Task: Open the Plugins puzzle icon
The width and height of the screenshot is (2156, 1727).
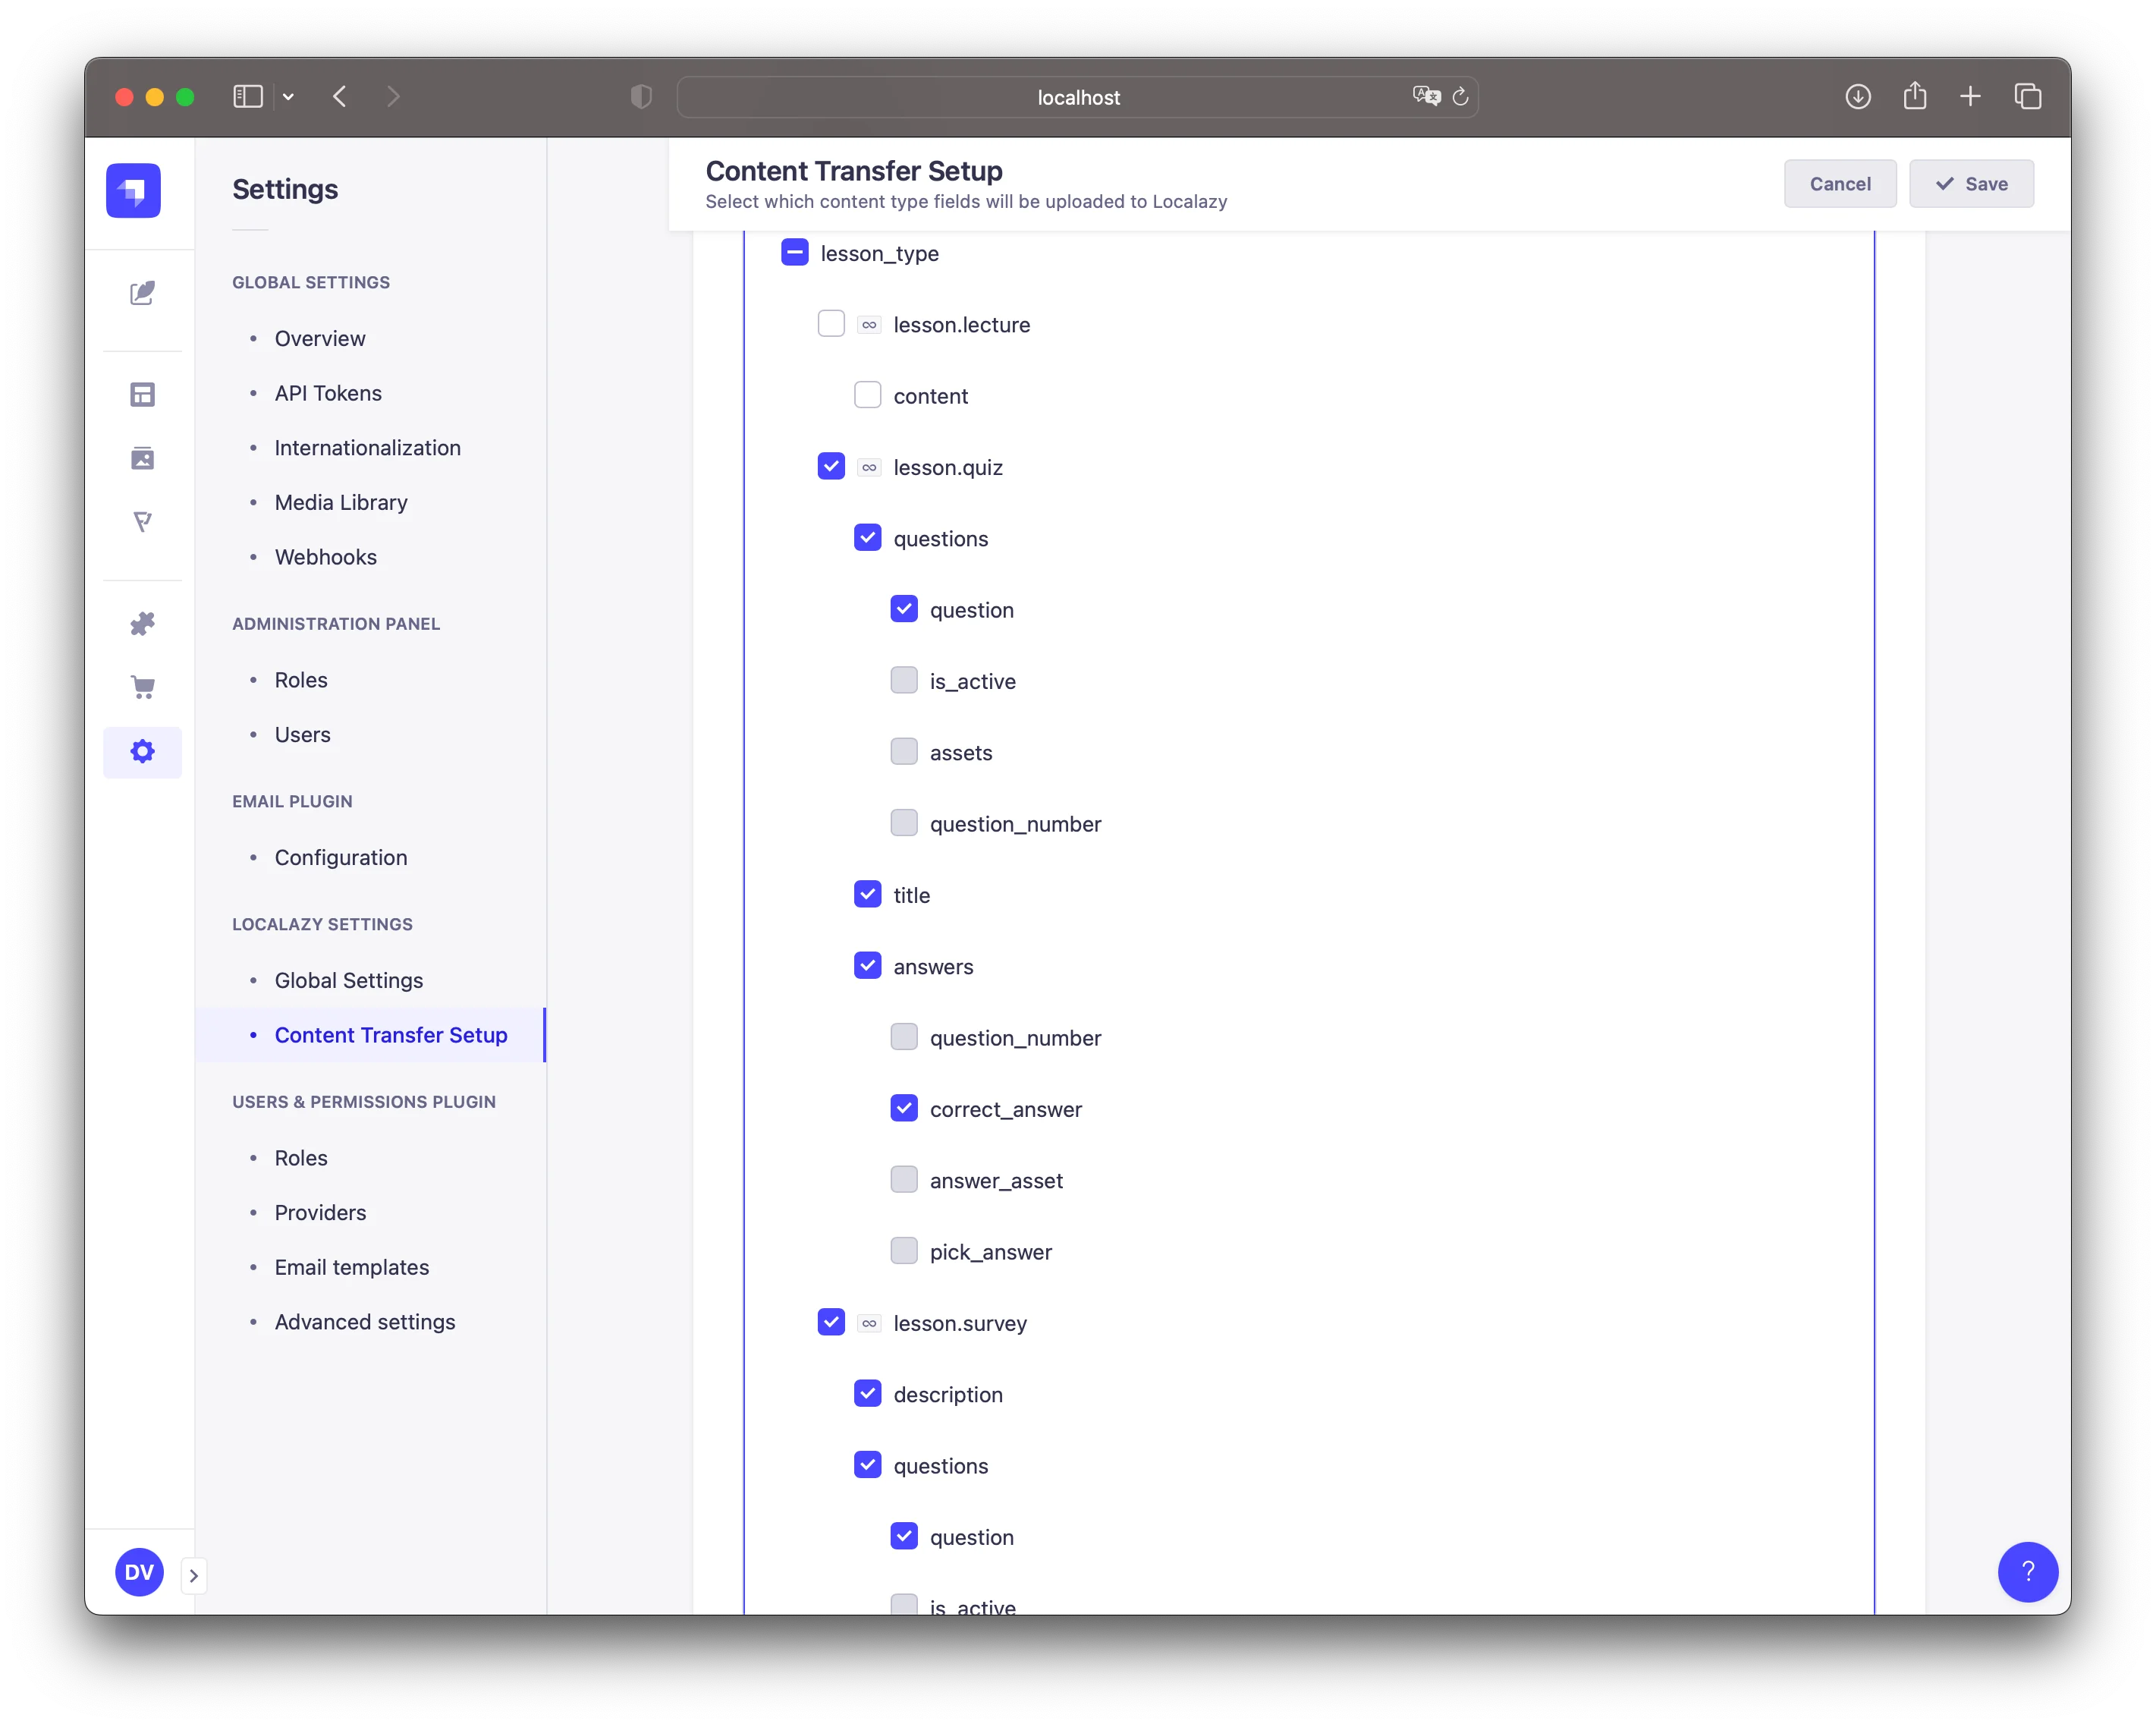Action: pyautogui.click(x=143, y=623)
